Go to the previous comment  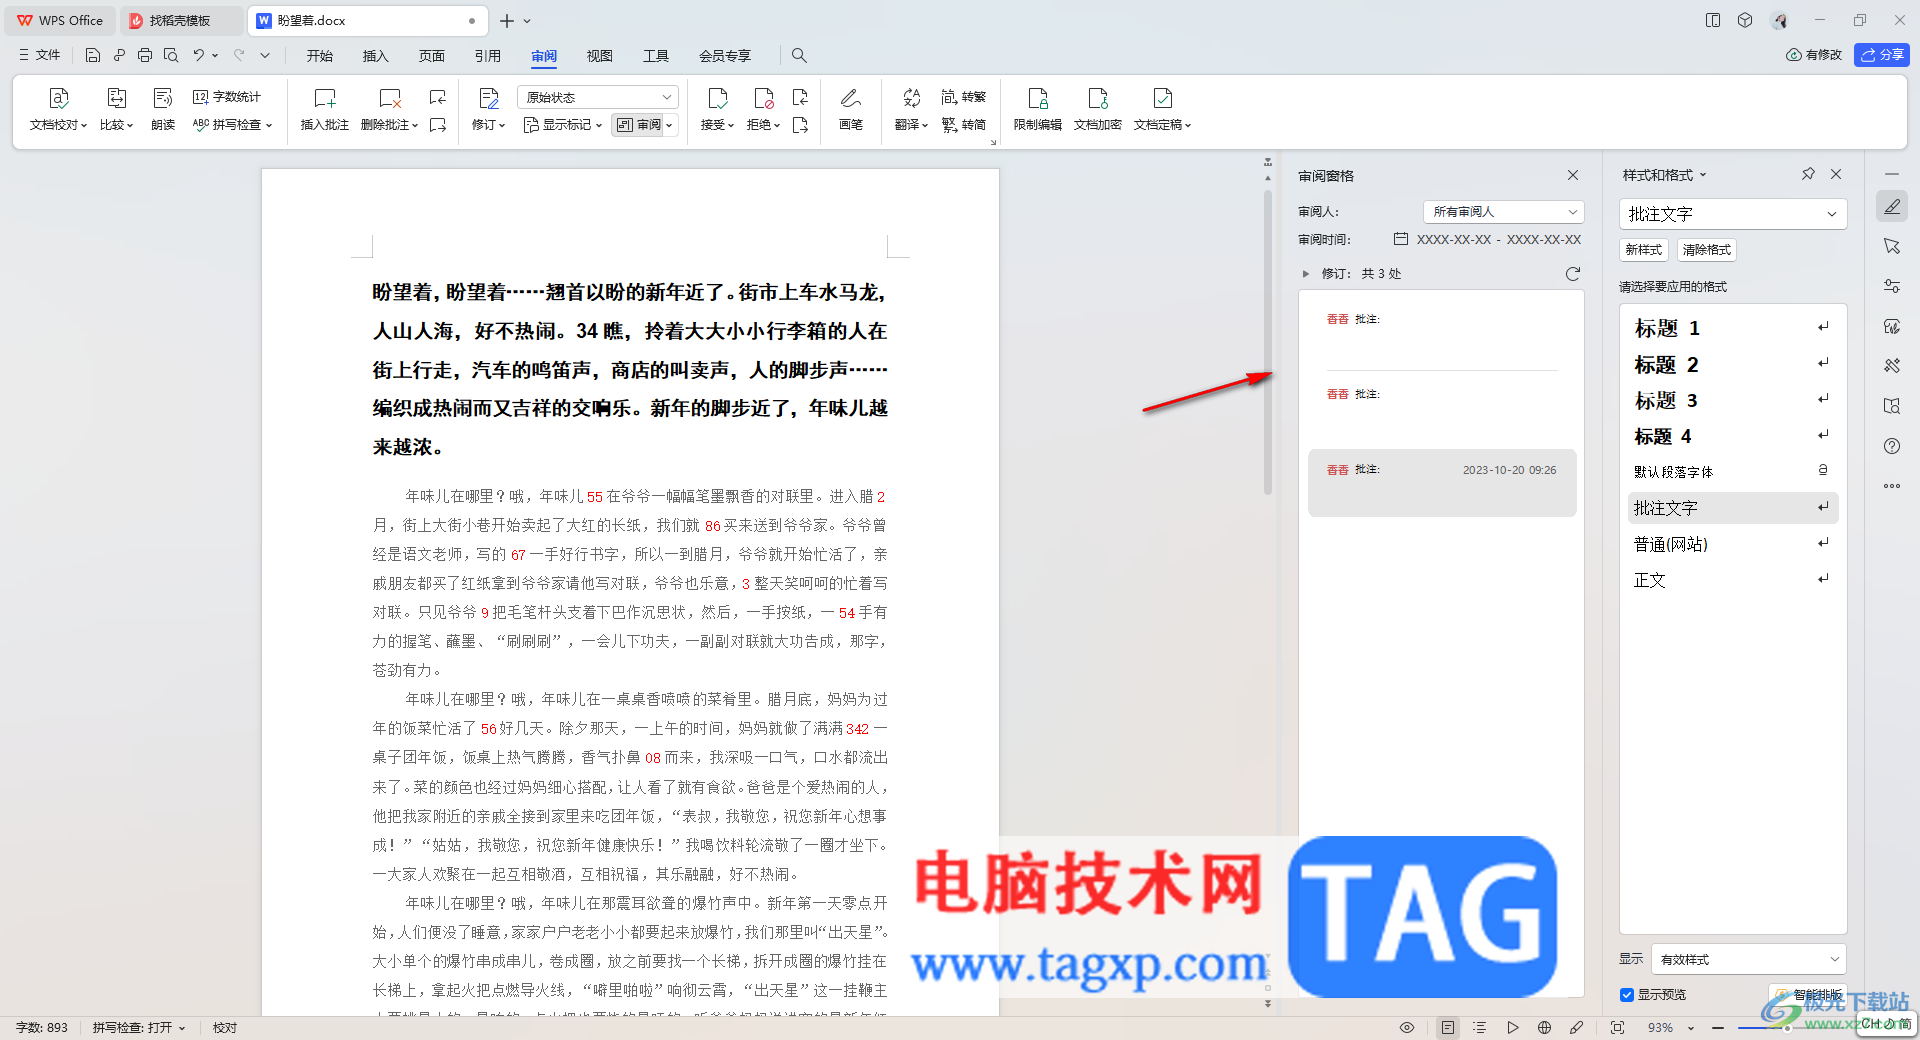438,97
